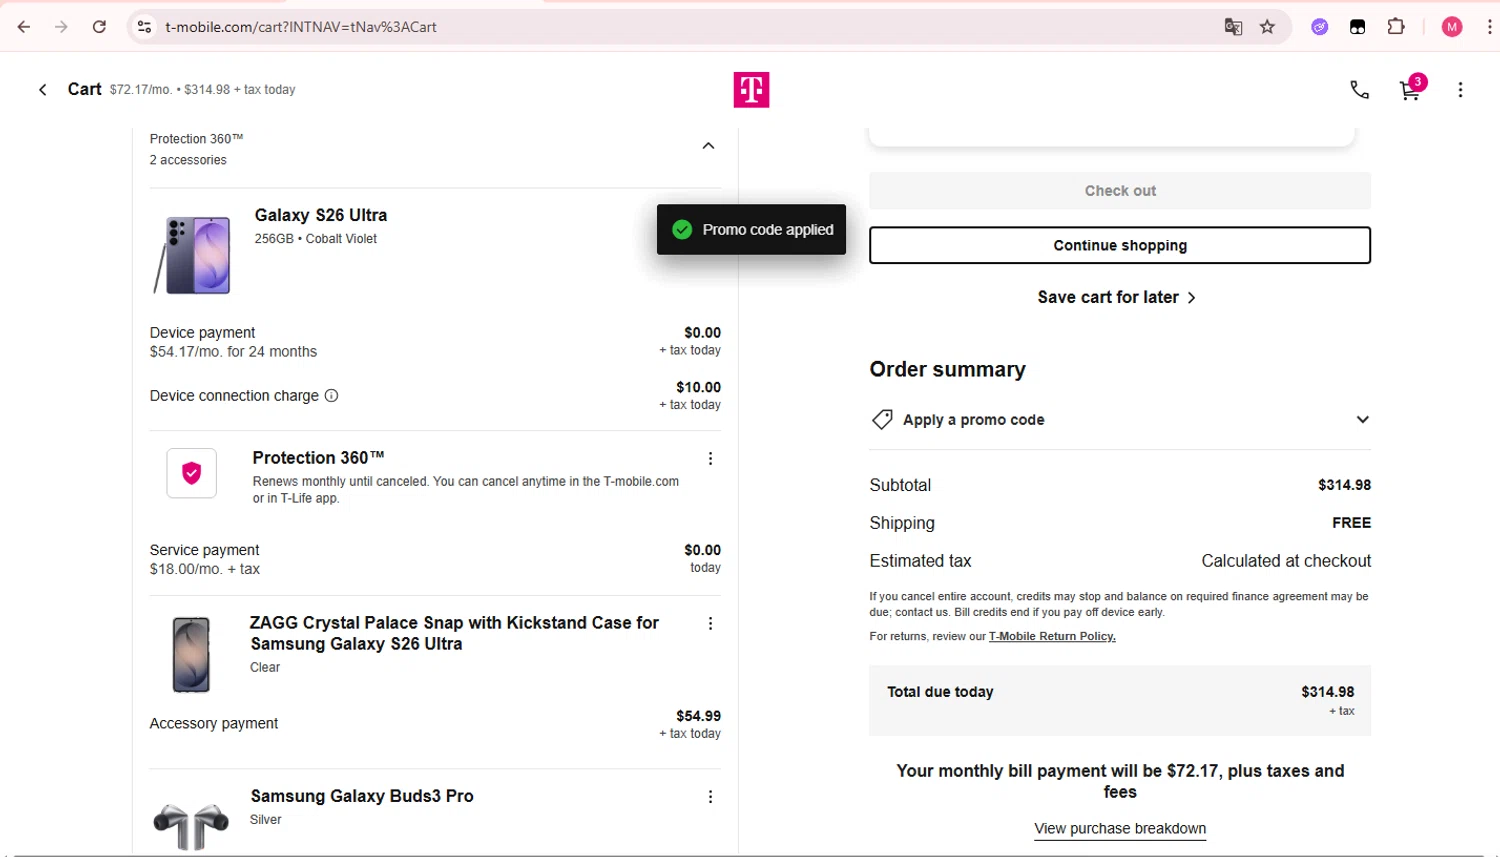Open the T-Mobile Return Policy link
The image size is (1500, 857).
(1052, 637)
